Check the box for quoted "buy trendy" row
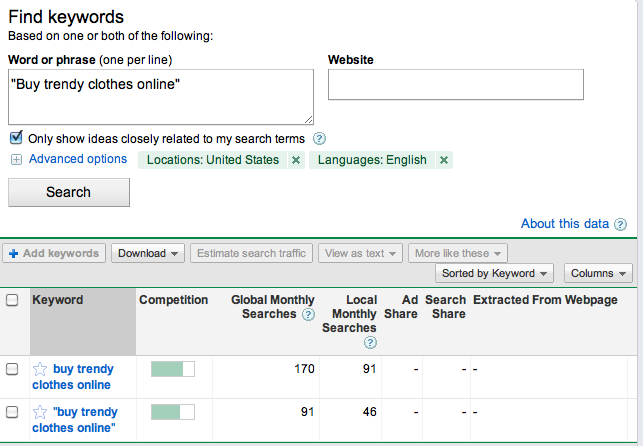The width and height of the screenshot is (643, 446). (x=12, y=412)
